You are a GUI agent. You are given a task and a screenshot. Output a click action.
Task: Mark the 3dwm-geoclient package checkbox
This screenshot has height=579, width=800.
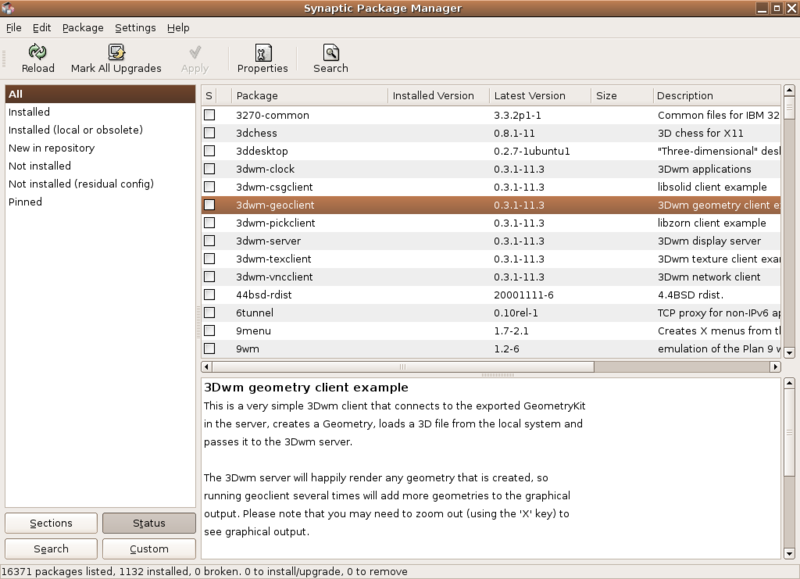click(209, 205)
